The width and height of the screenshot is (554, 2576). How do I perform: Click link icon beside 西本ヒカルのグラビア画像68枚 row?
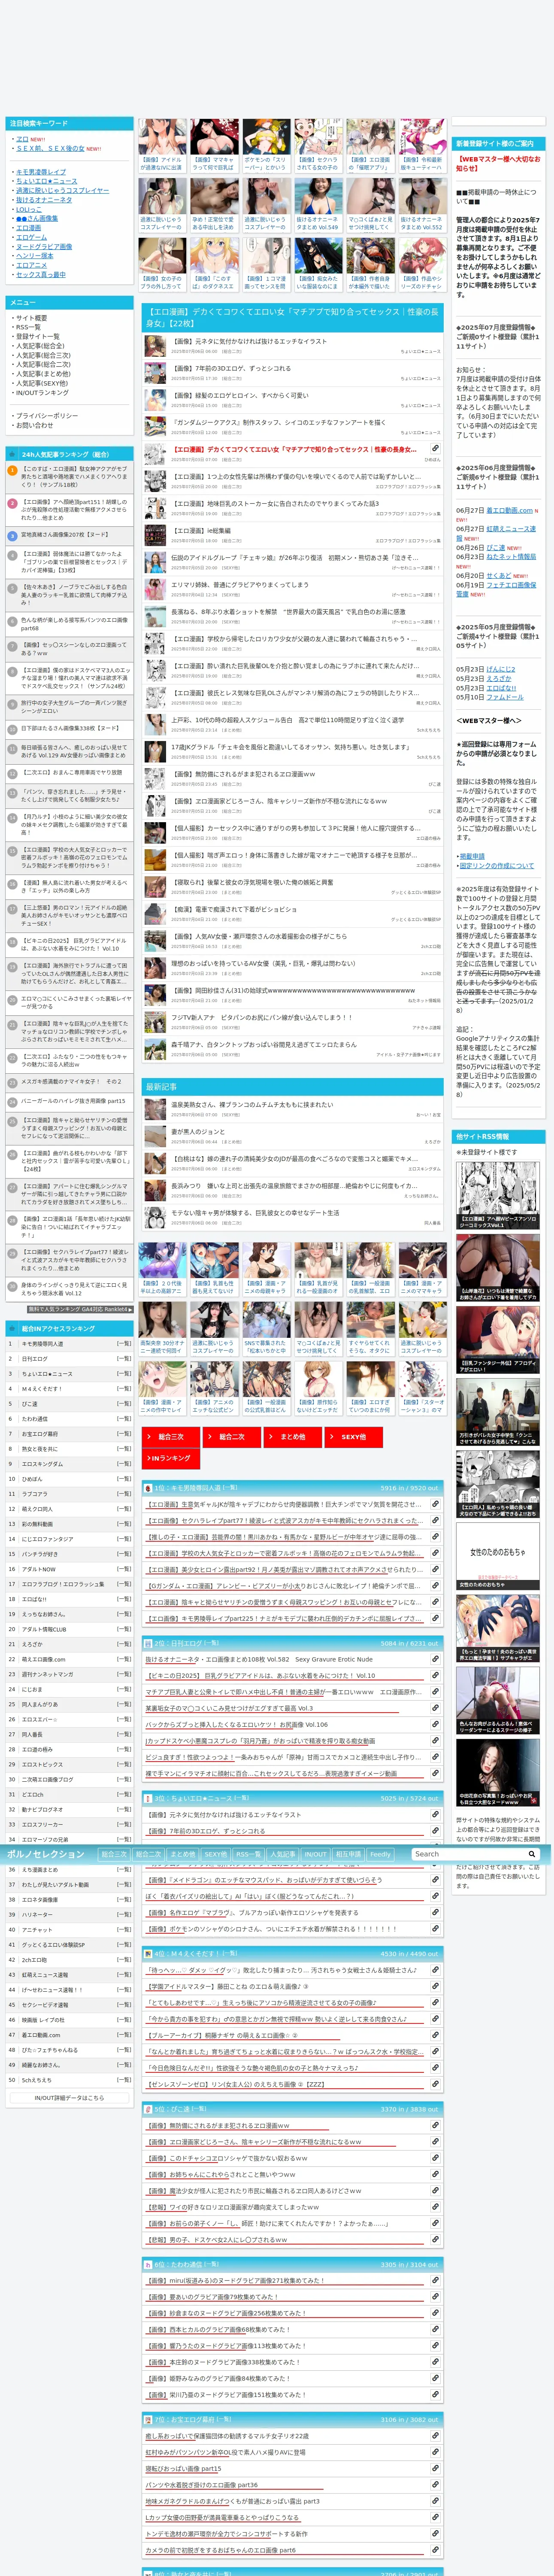[435, 2329]
